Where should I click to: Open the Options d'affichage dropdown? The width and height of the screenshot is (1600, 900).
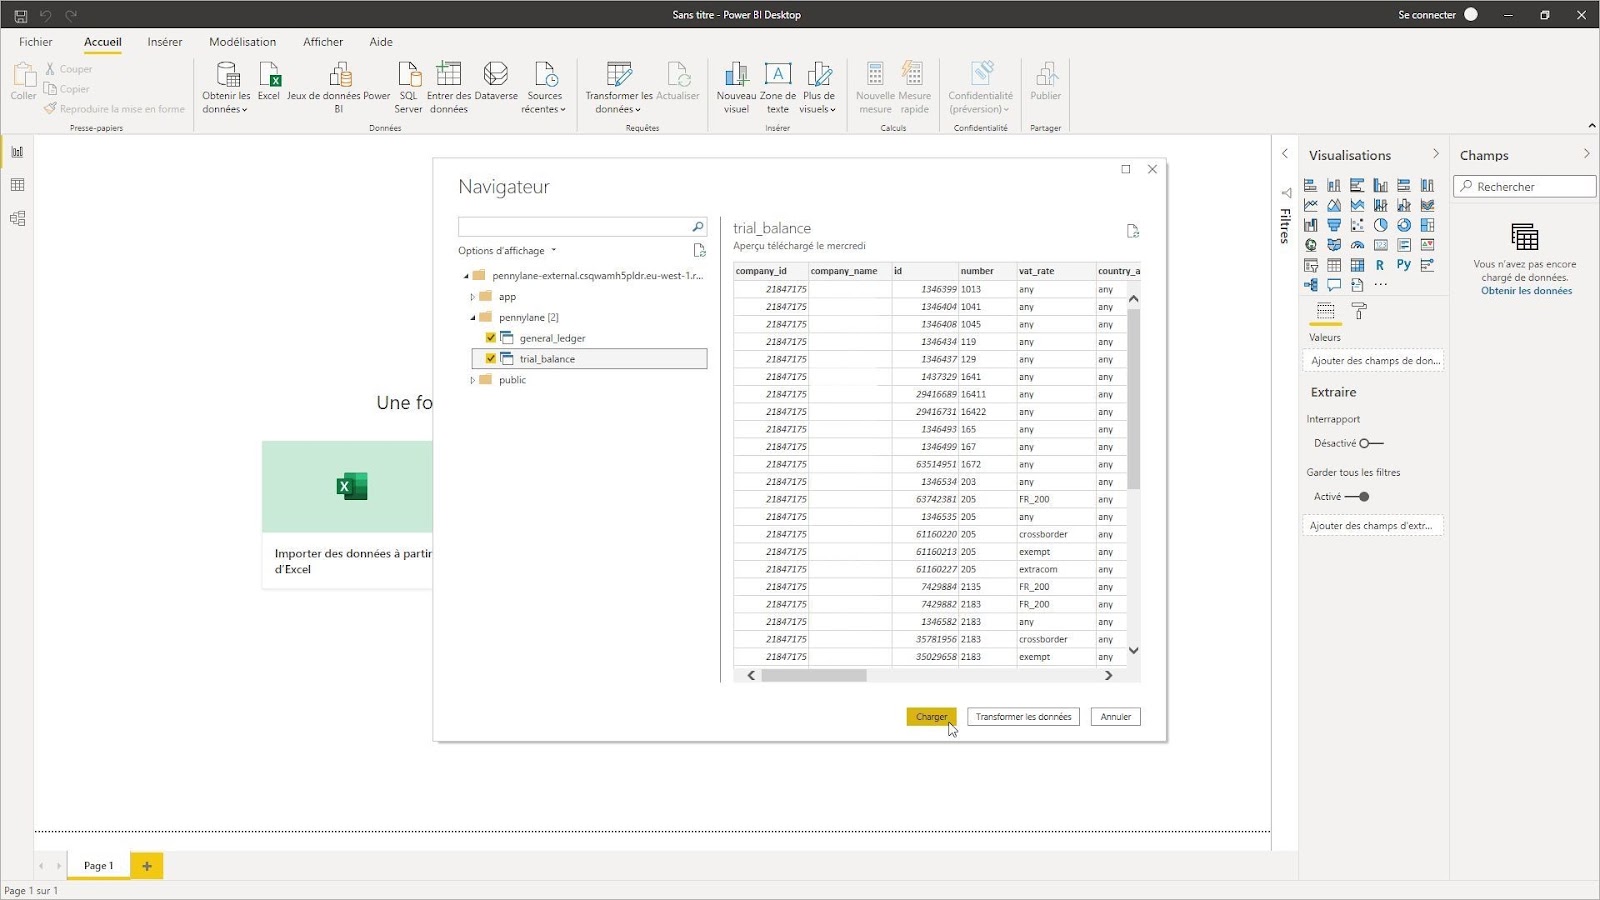507,251
